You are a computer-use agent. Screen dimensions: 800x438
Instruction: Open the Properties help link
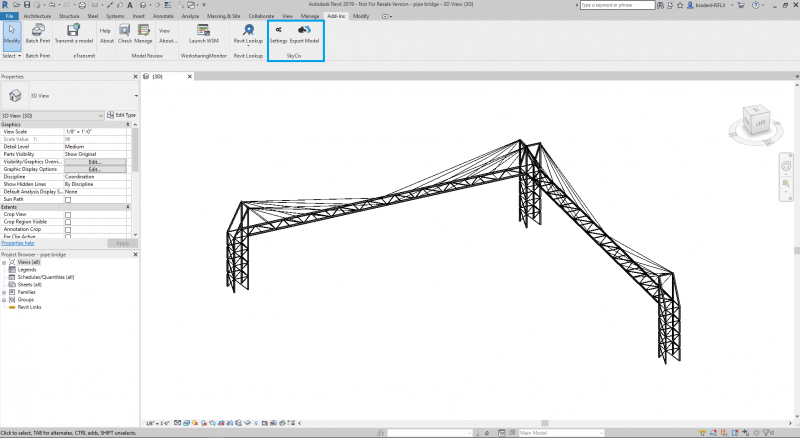(x=17, y=244)
